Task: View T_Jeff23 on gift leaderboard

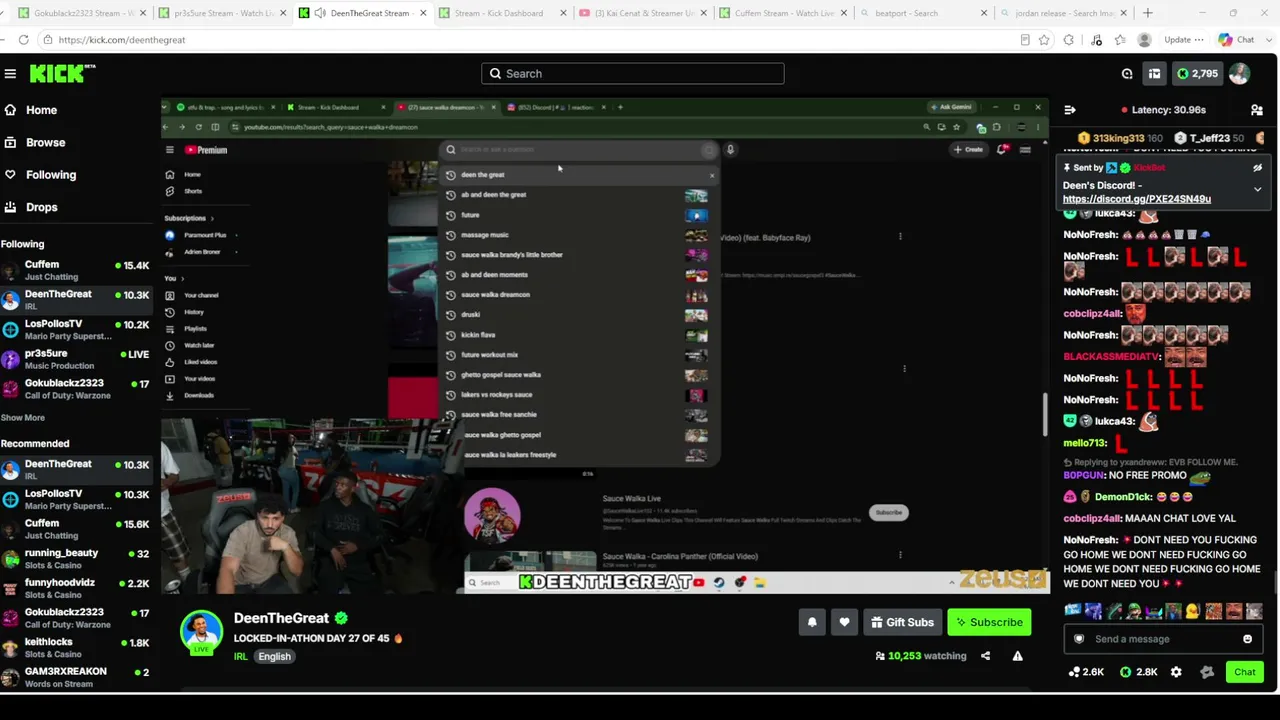Action: pos(1209,138)
